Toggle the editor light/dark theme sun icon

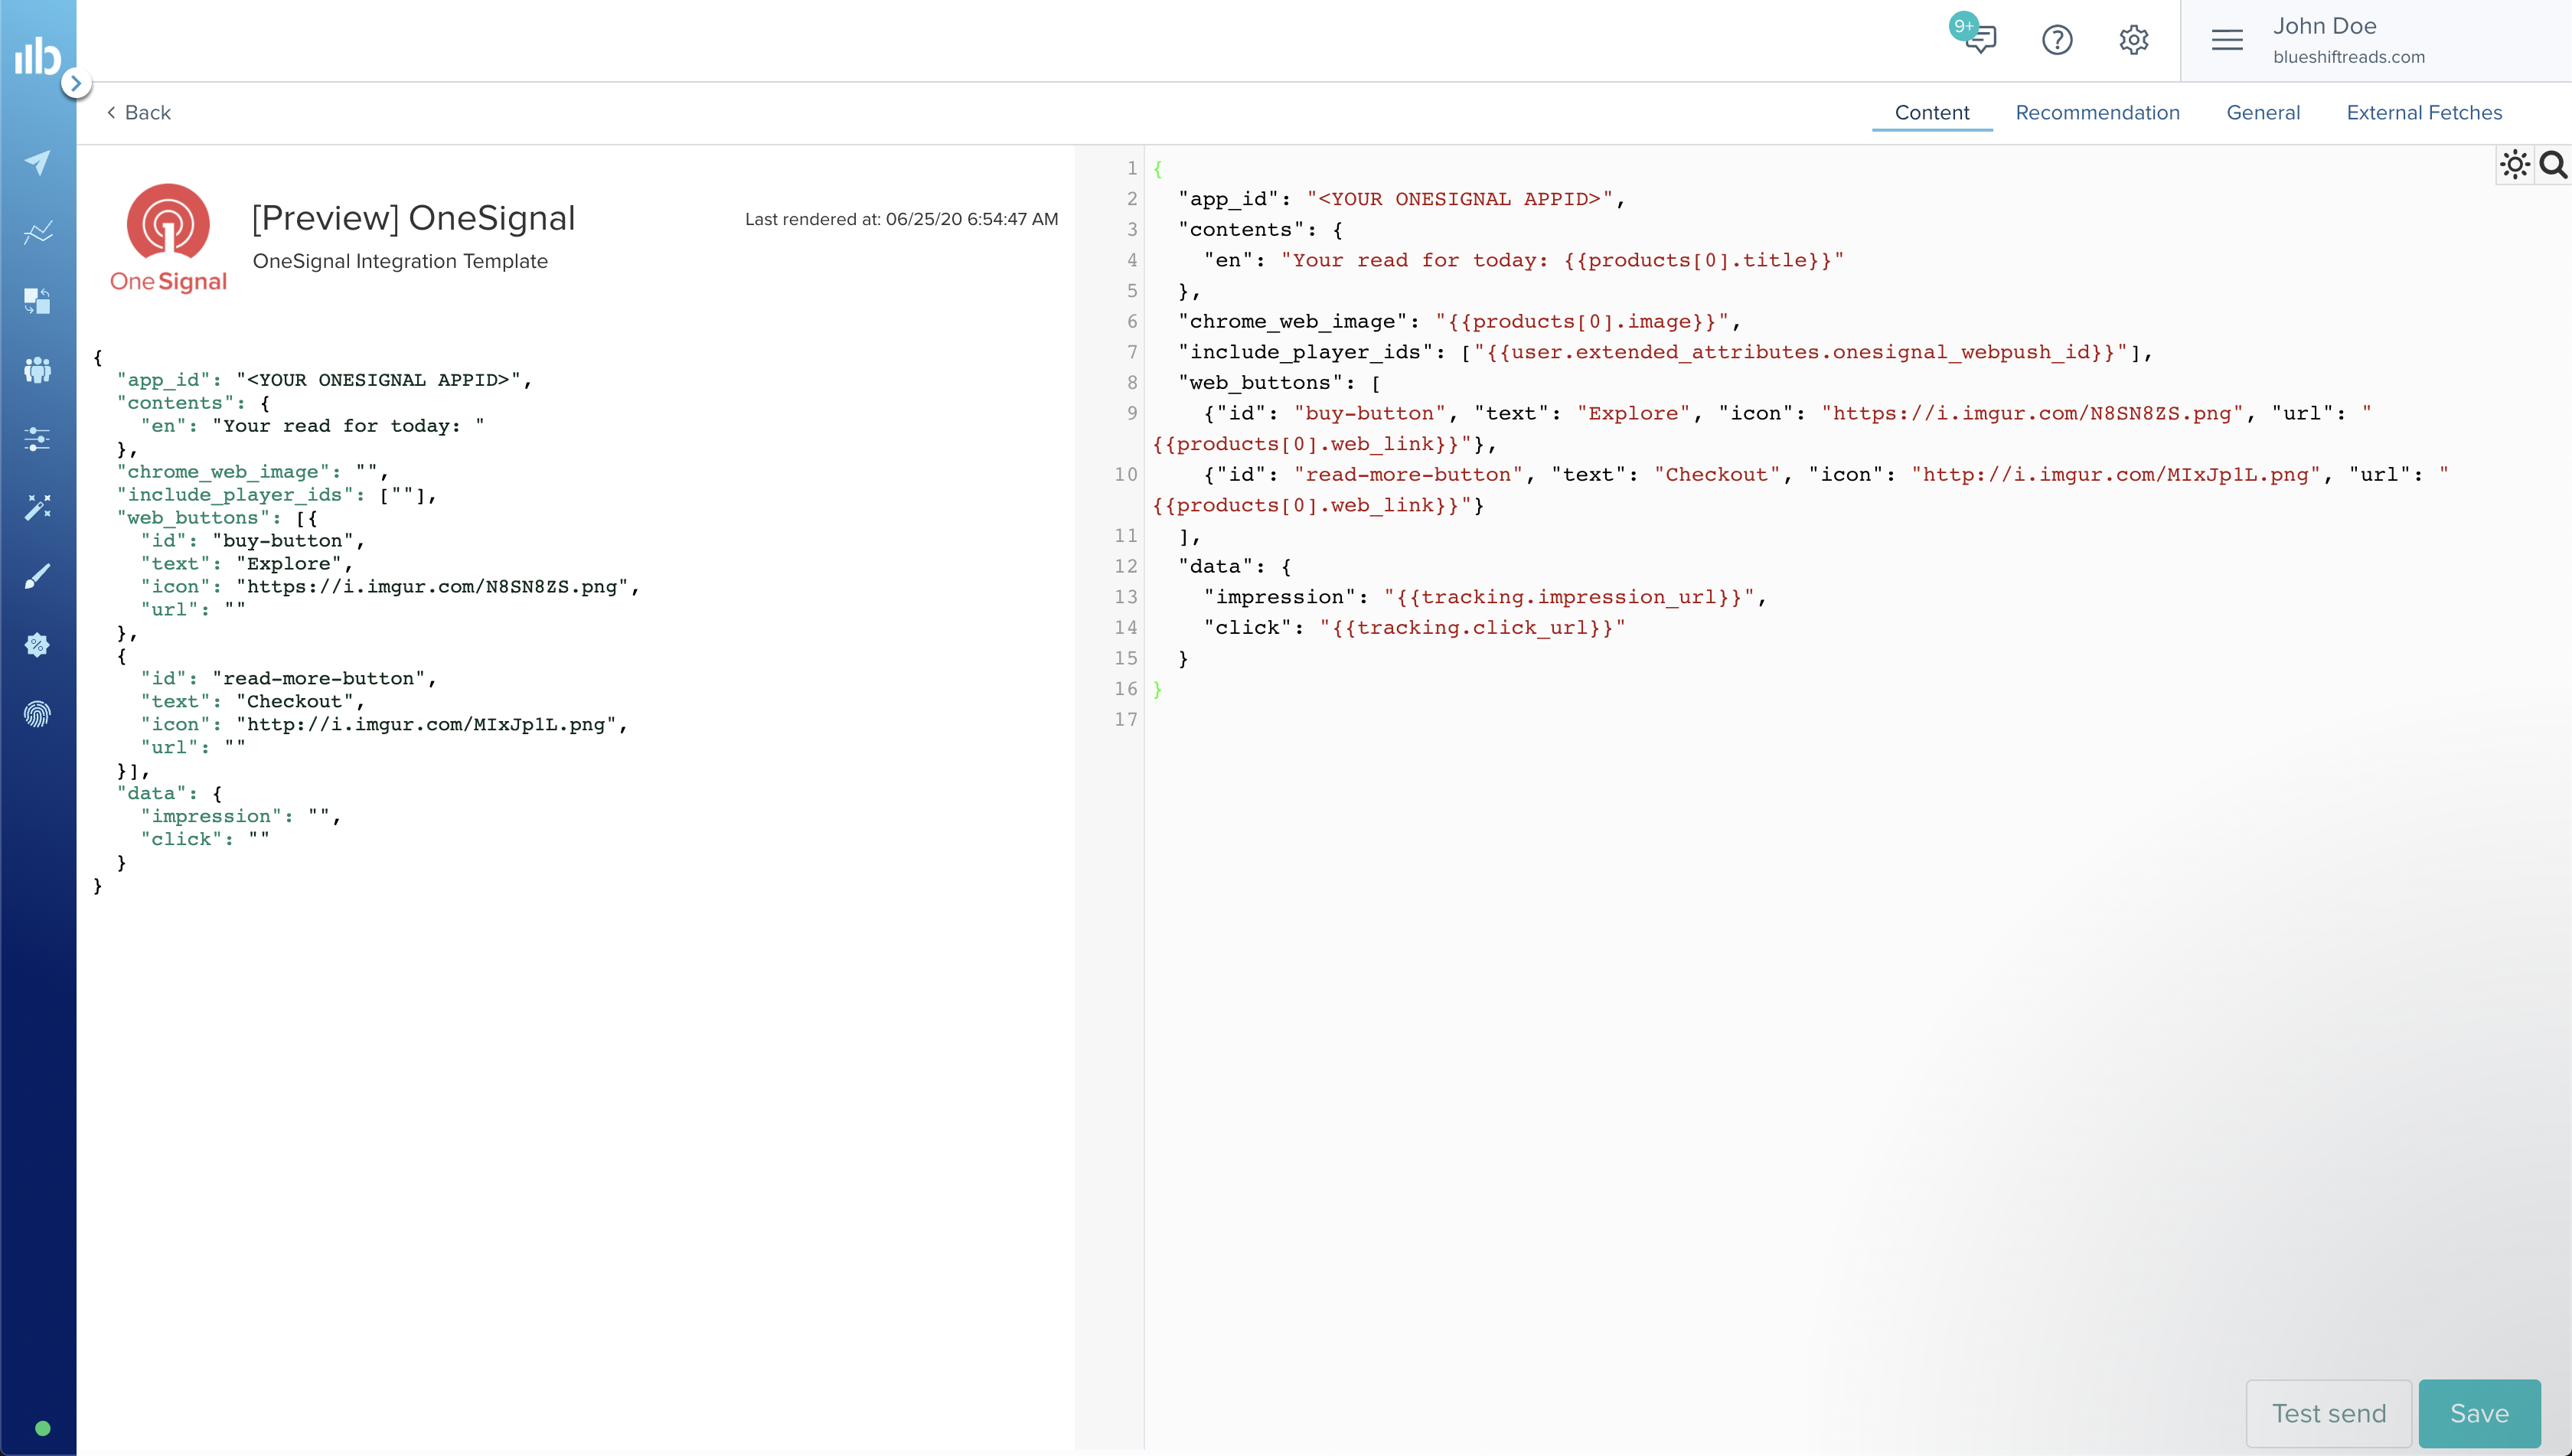coord(2515,165)
